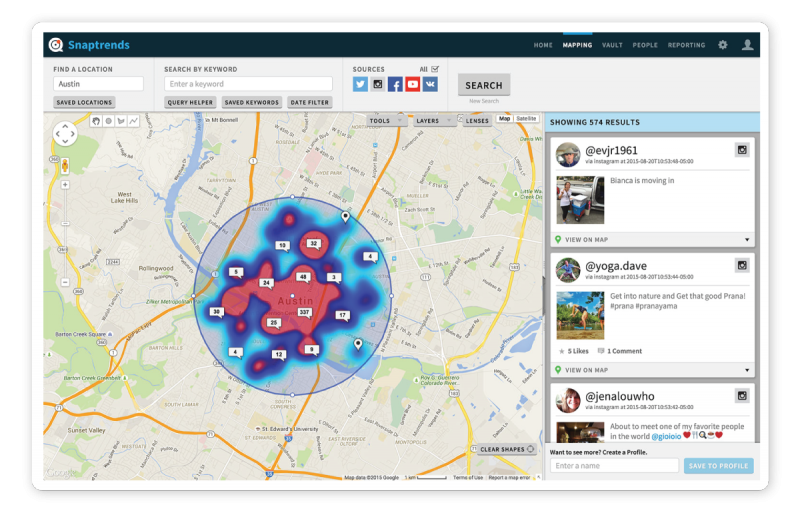Viewport: 800px width, 529px height.
Task: Open the Vault tab
Action: 612,45
